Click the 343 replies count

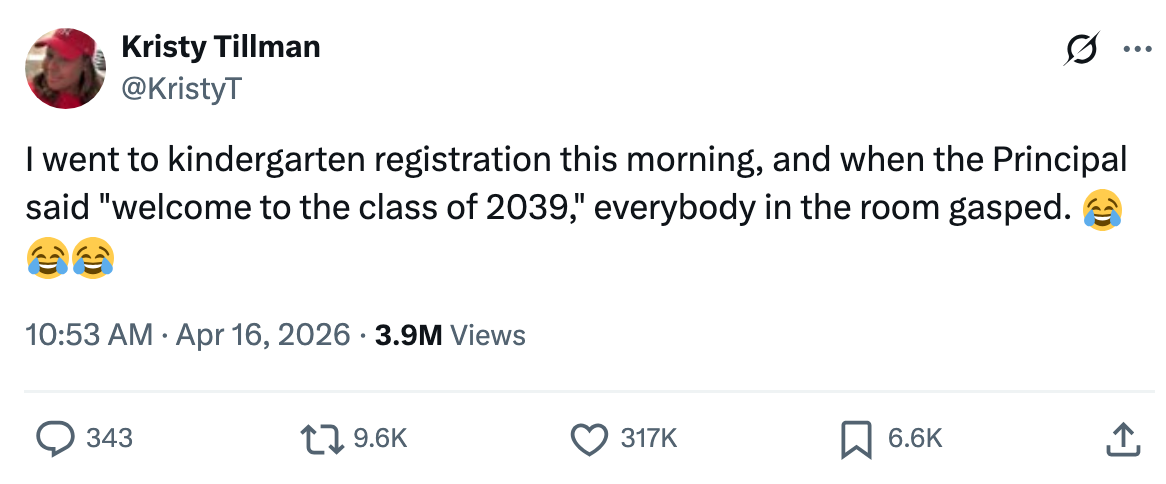pyautogui.click(x=110, y=437)
